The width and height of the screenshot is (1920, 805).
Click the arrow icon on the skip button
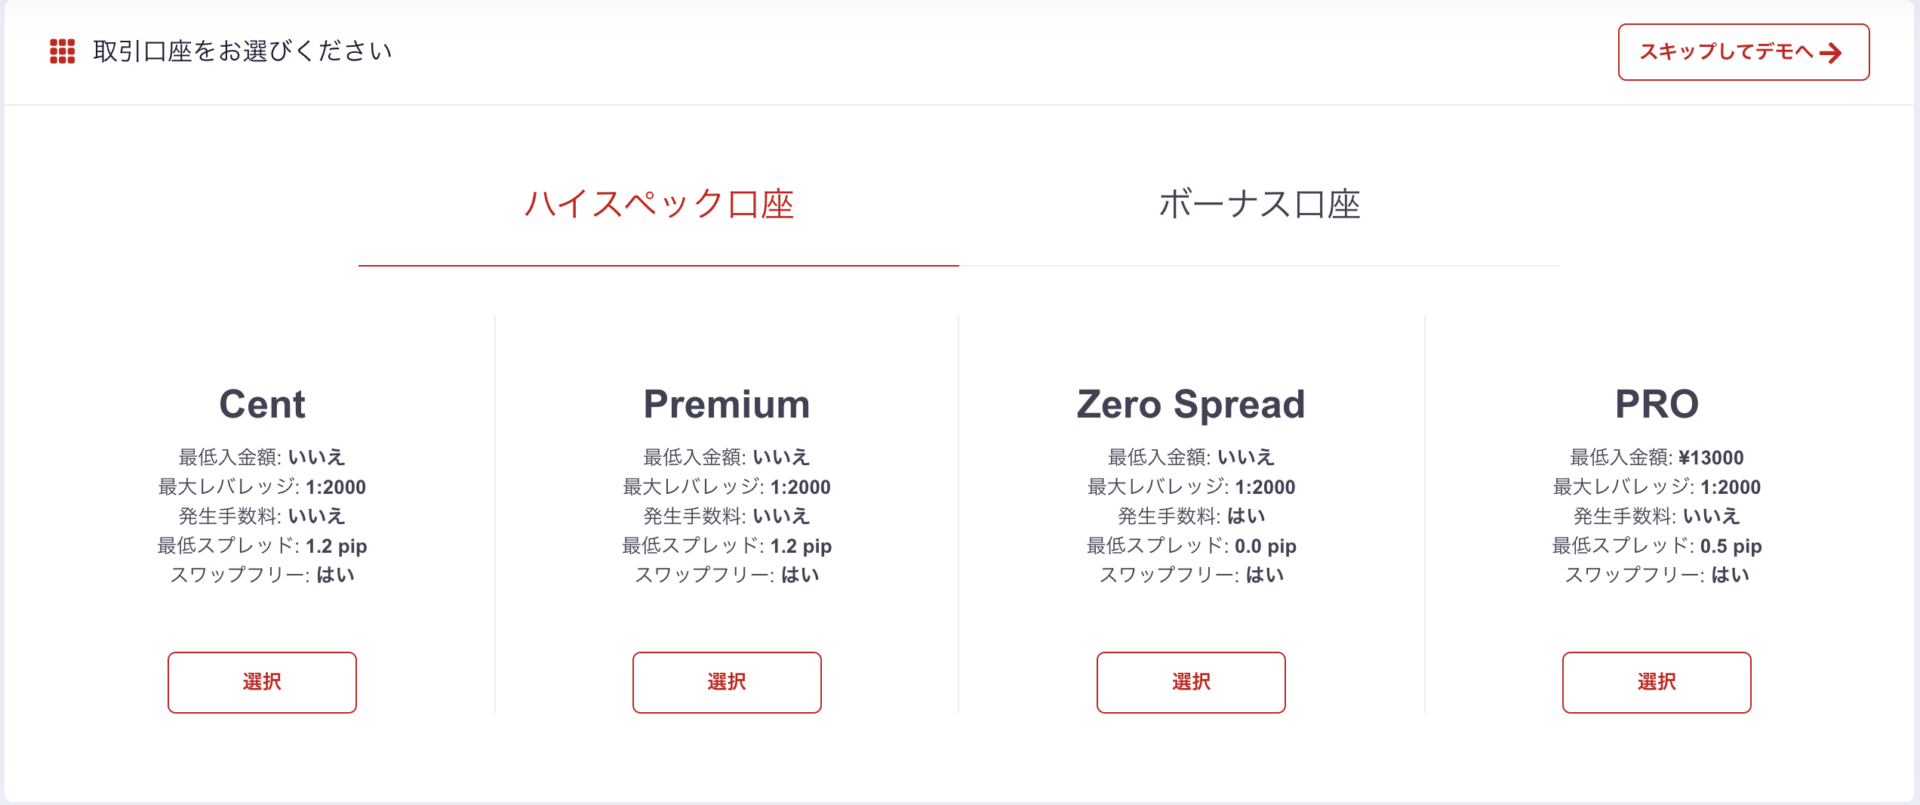[x=1831, y=53]
